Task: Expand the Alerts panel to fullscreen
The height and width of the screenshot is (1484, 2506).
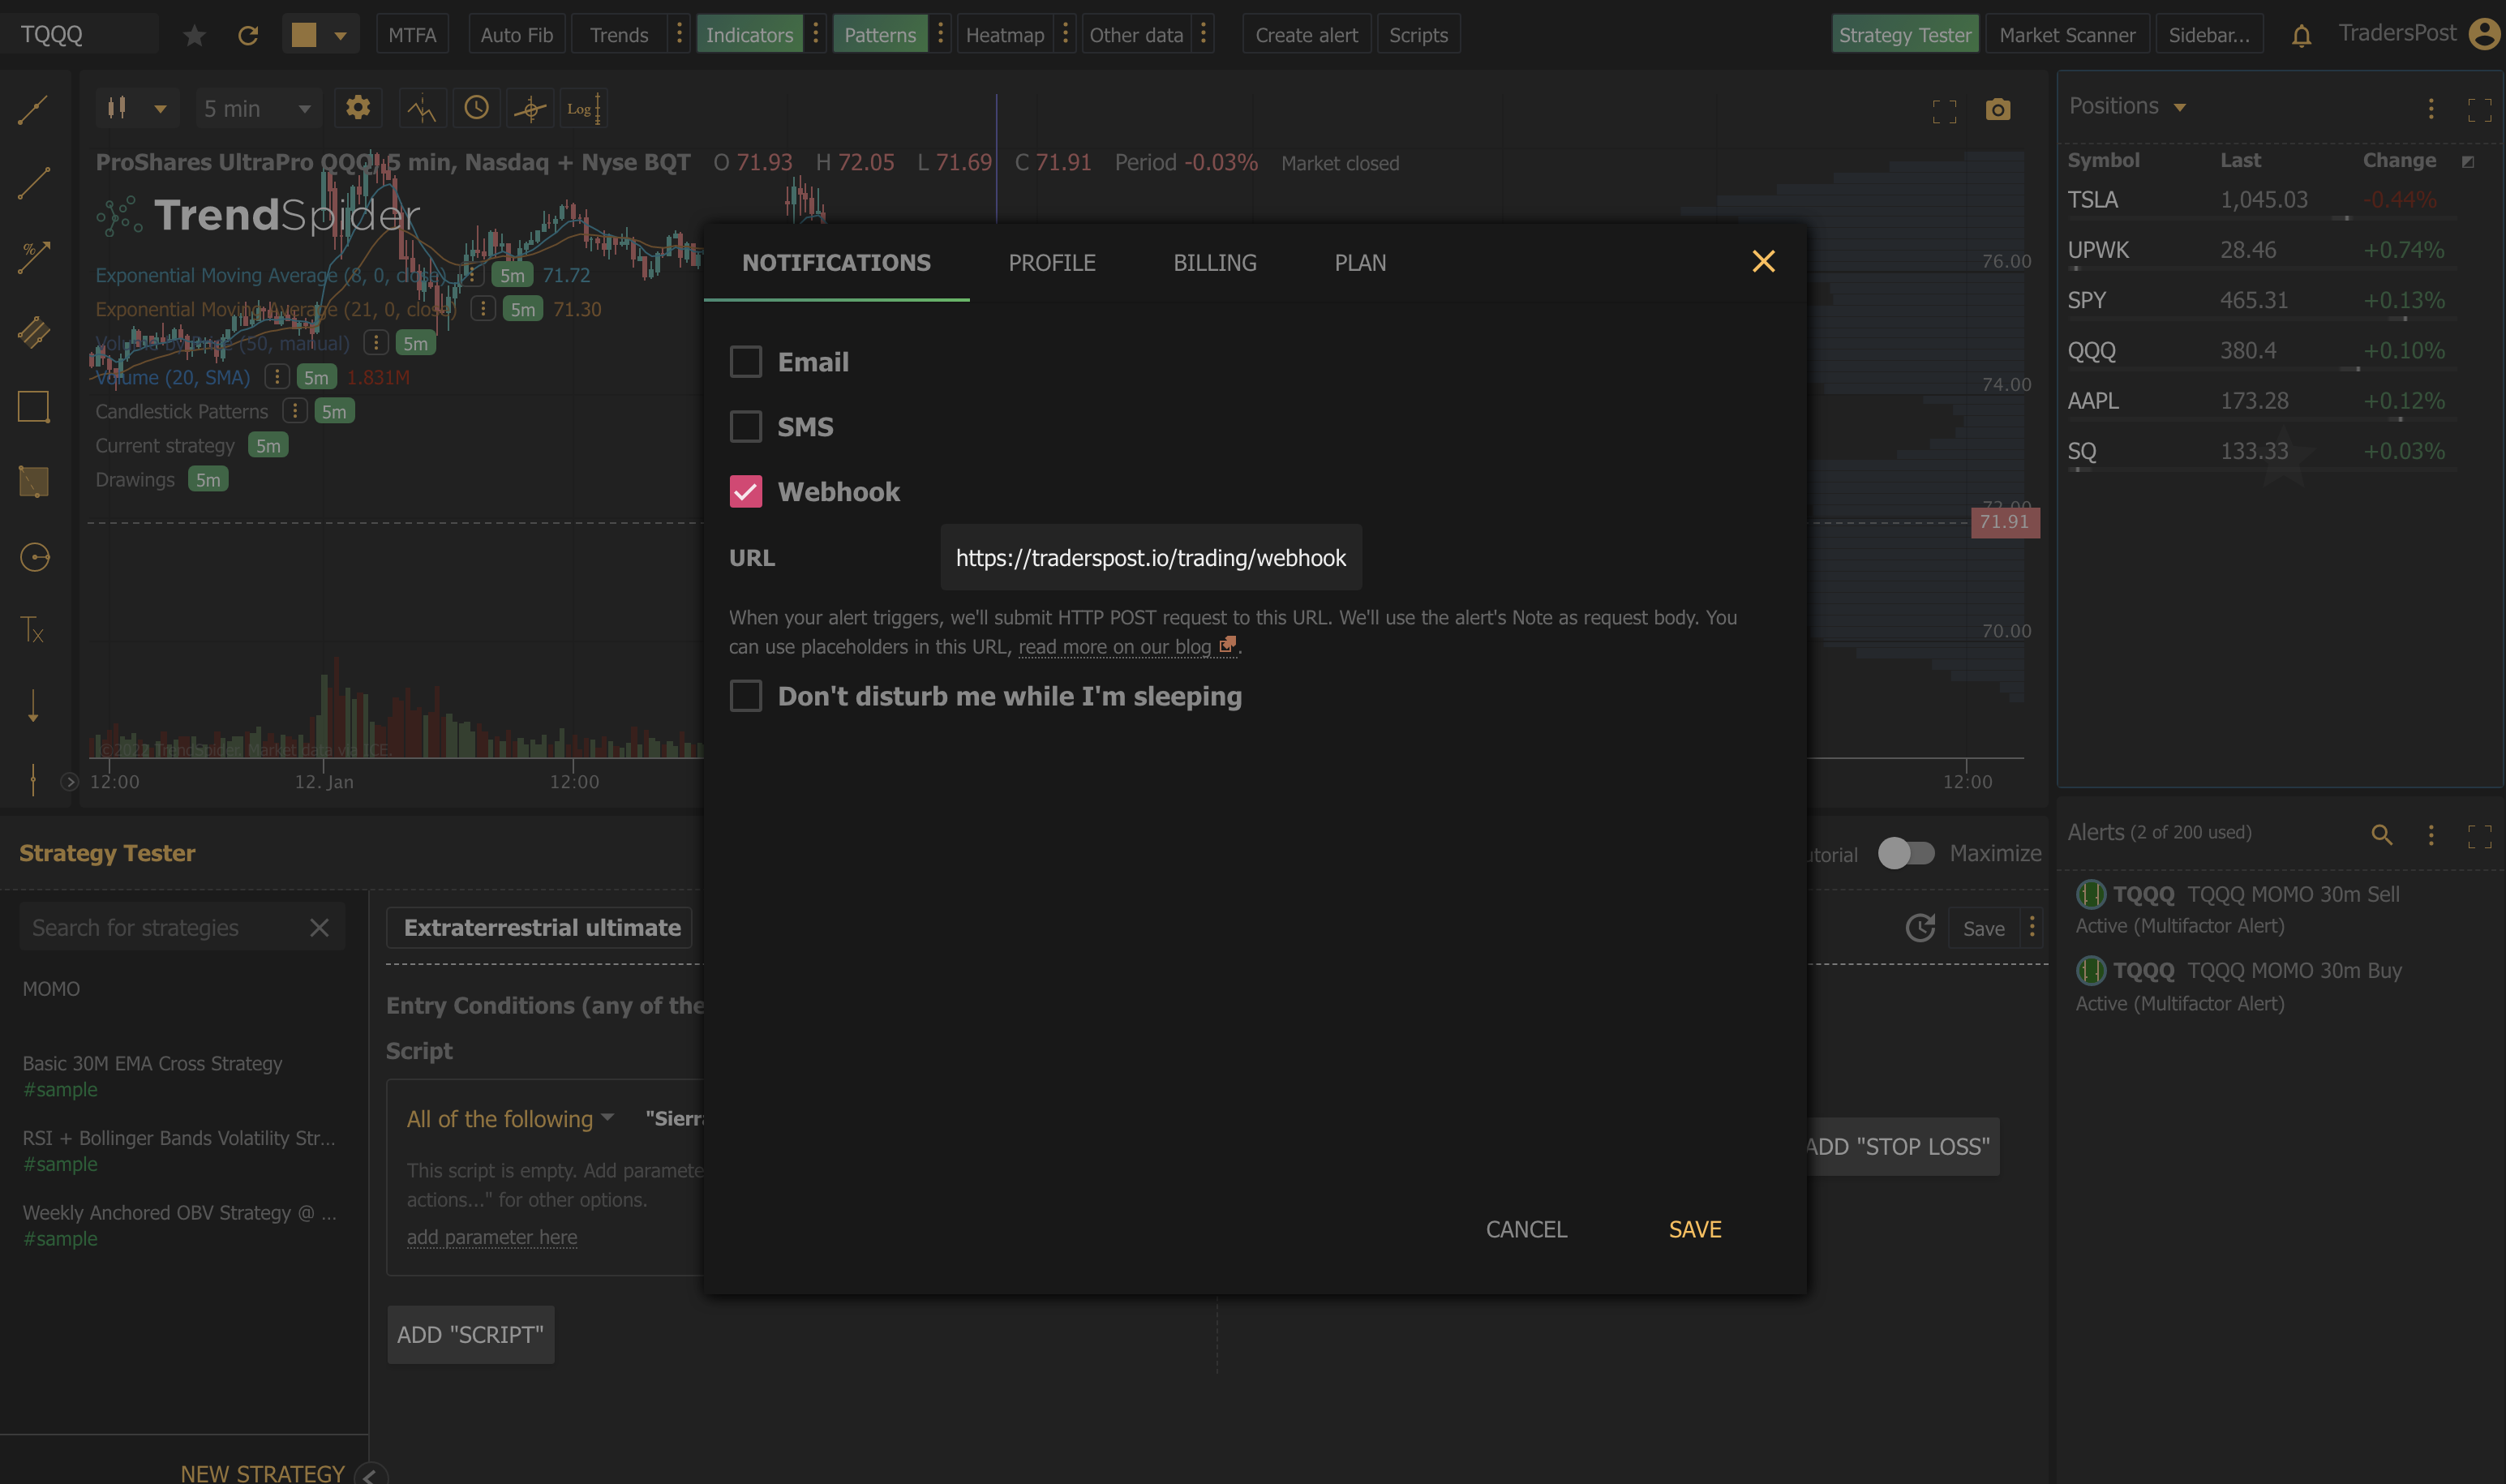Action: point(2480,835)
